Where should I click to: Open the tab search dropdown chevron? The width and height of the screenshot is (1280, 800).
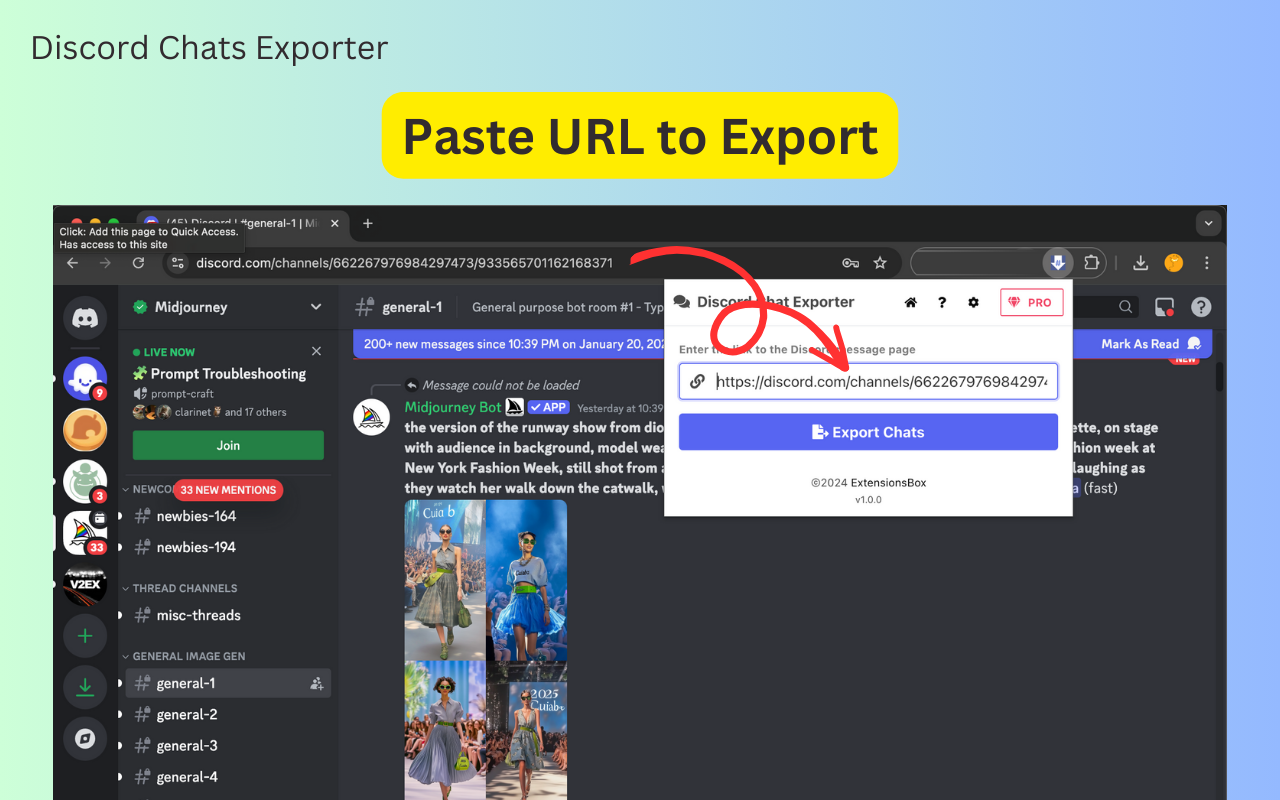tap(1209, 223)
